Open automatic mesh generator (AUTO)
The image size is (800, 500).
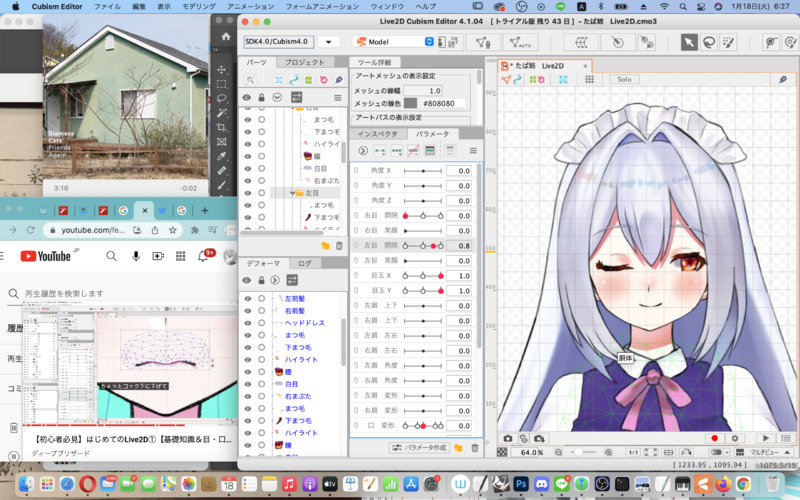coord(520,42)
